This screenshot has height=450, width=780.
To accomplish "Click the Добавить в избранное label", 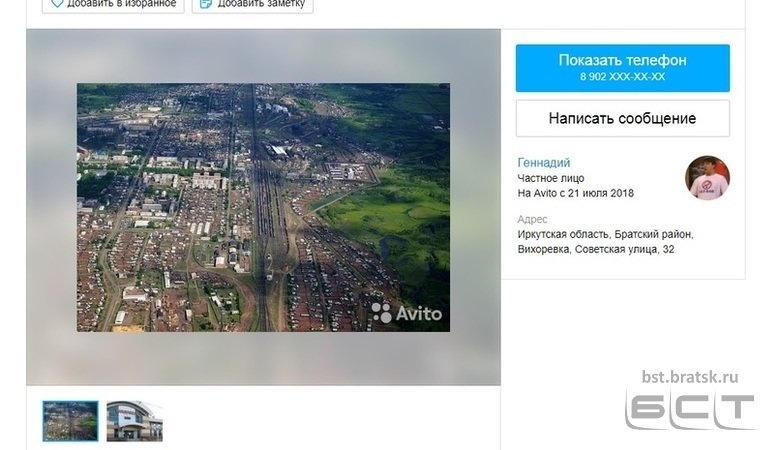I will point(121,4).
